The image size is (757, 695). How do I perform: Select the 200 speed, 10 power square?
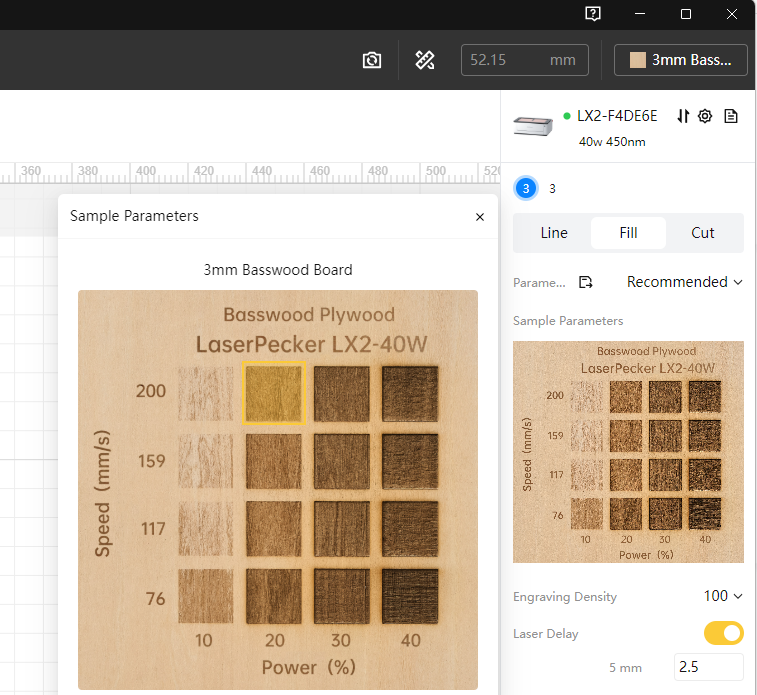click(206, 393)
